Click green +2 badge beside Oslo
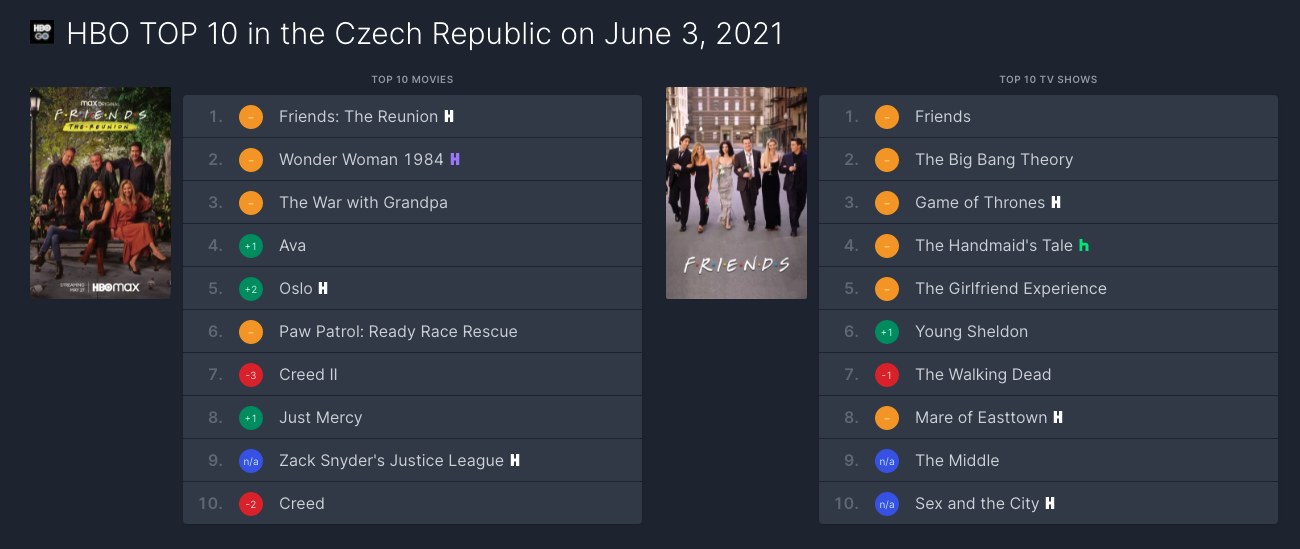The width and height of the screenshot is (1300, 549). point(250,289)
